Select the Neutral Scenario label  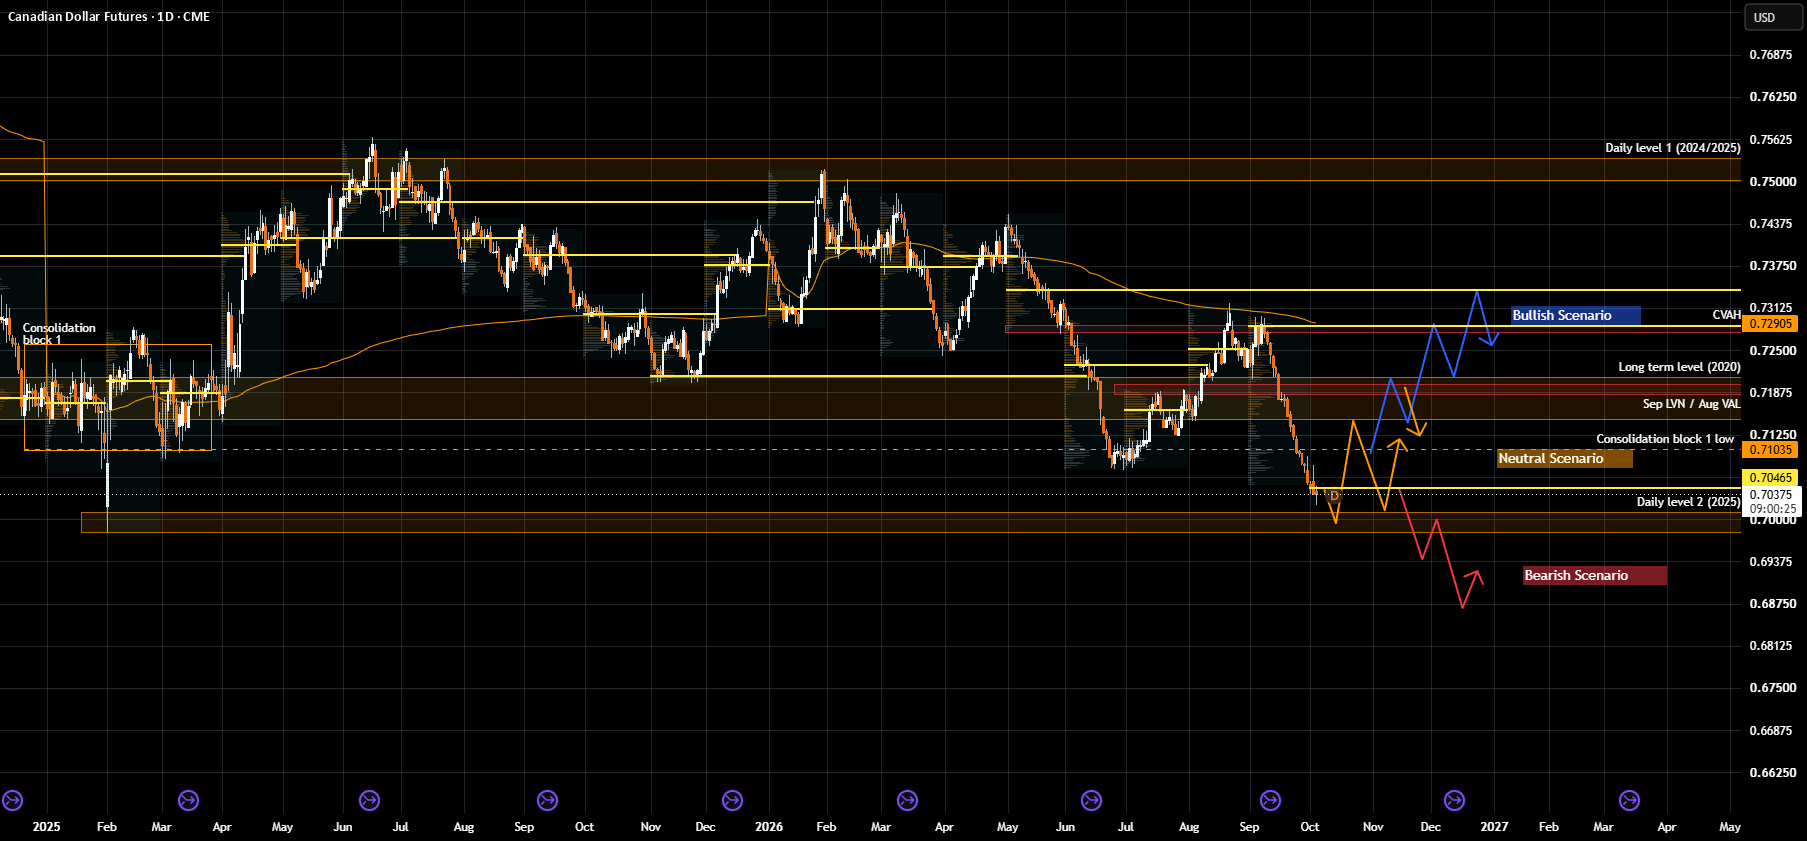pyautogui.click(x=1564, y=458)
